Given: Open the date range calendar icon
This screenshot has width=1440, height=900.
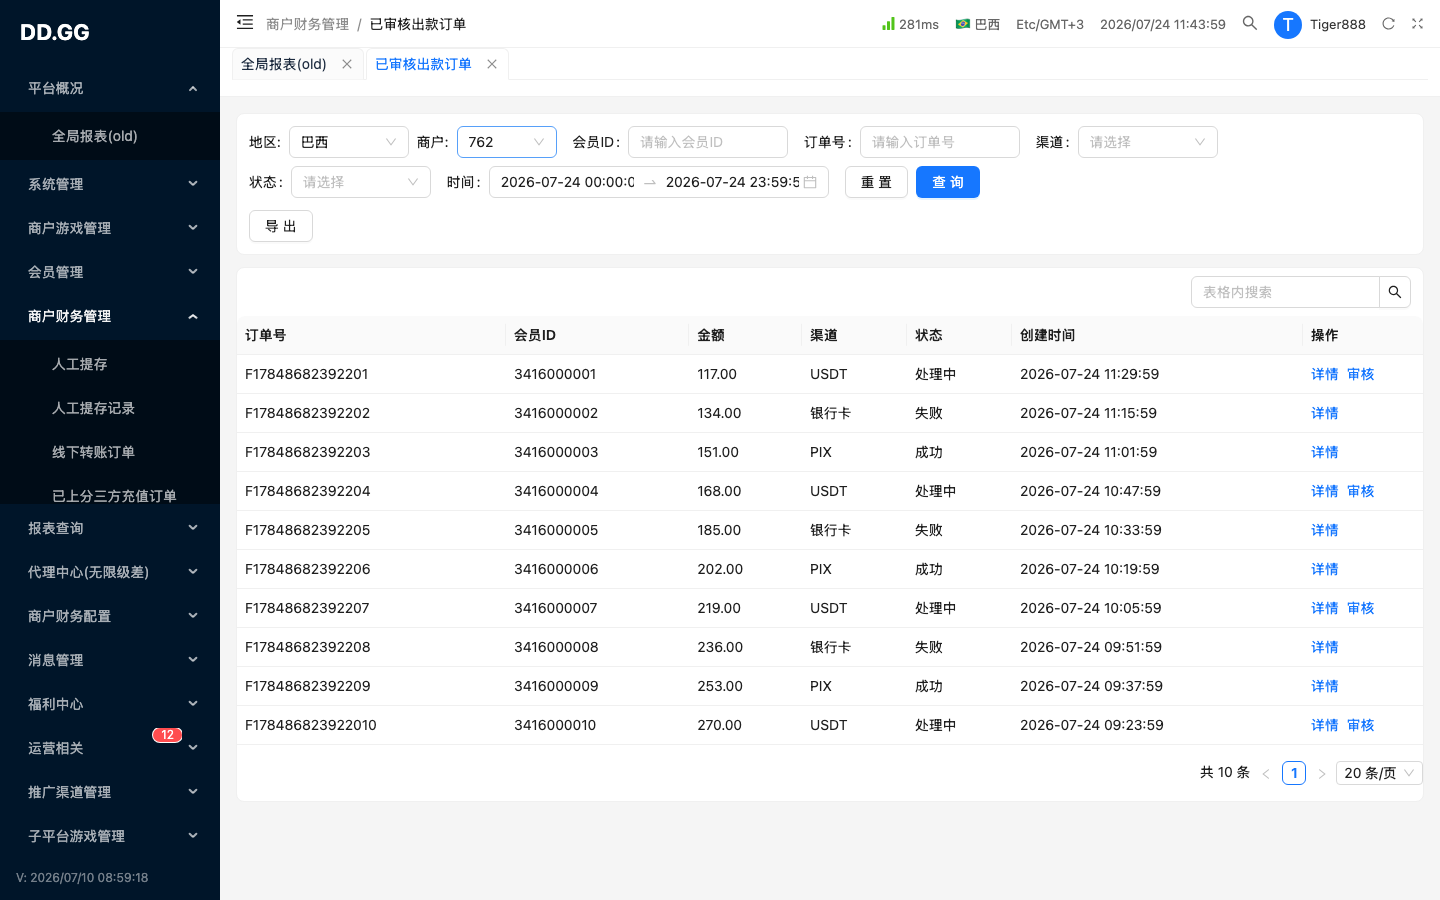Looking at the screenshot, I should [x=810, y=182].
